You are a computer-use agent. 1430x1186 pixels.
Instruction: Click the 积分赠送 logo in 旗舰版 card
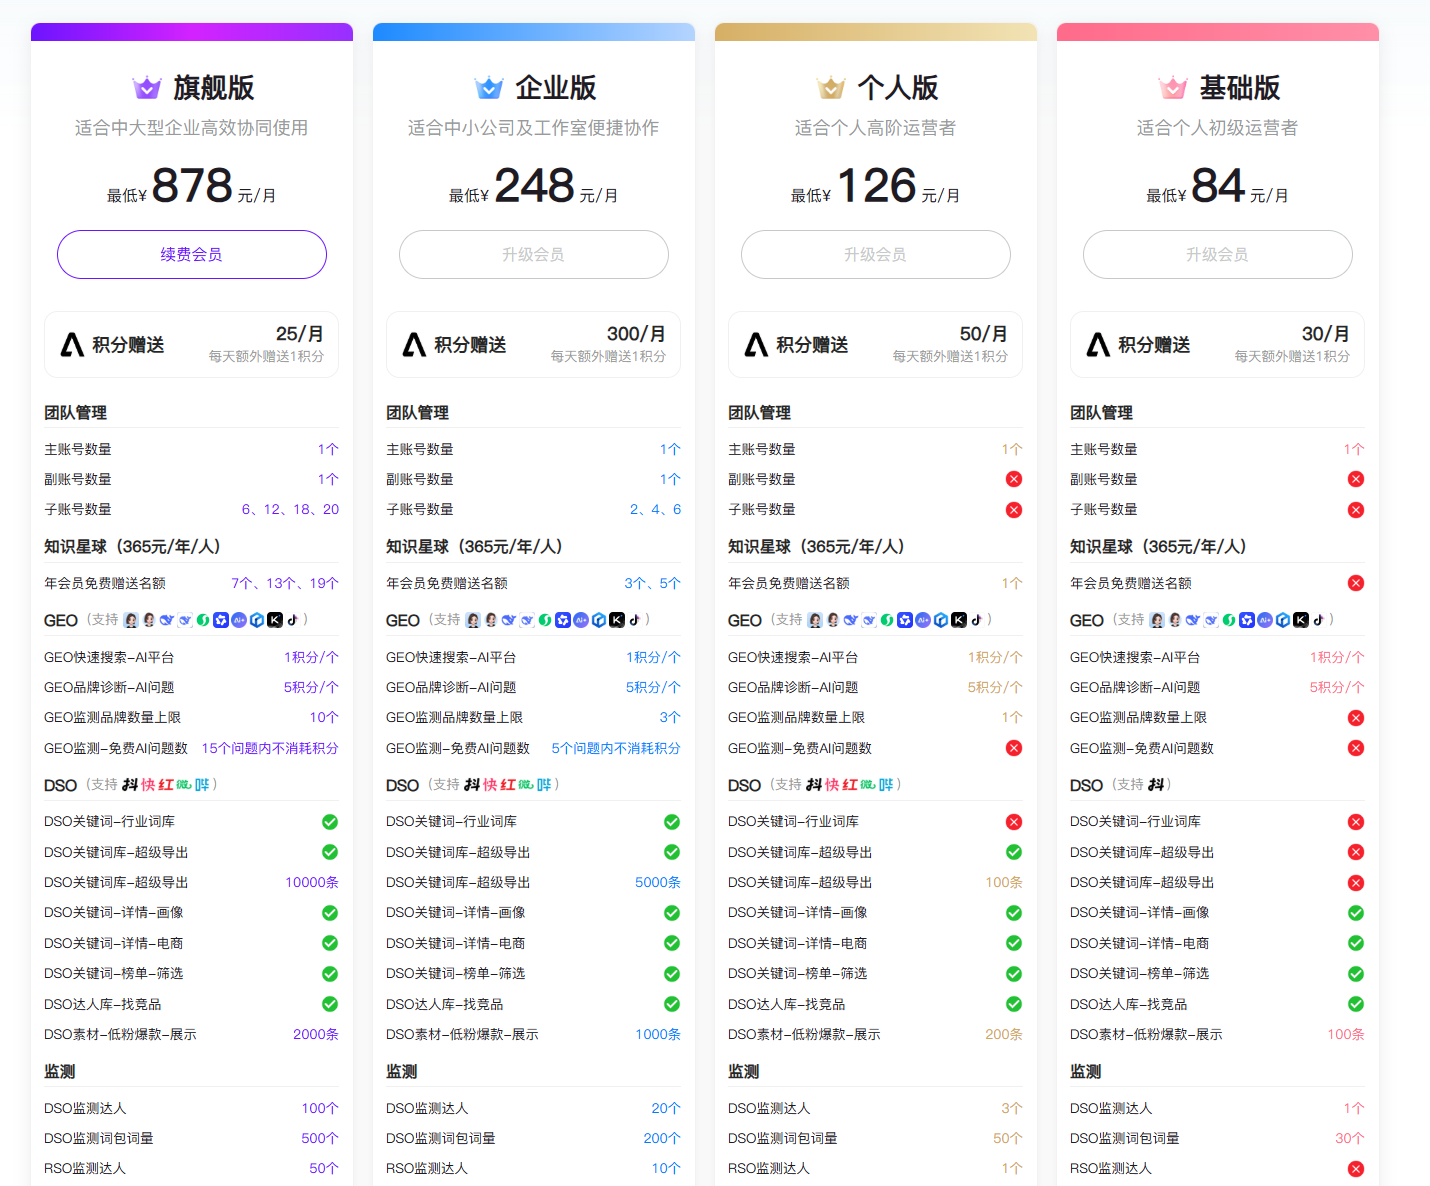click(x=73, y=345)
